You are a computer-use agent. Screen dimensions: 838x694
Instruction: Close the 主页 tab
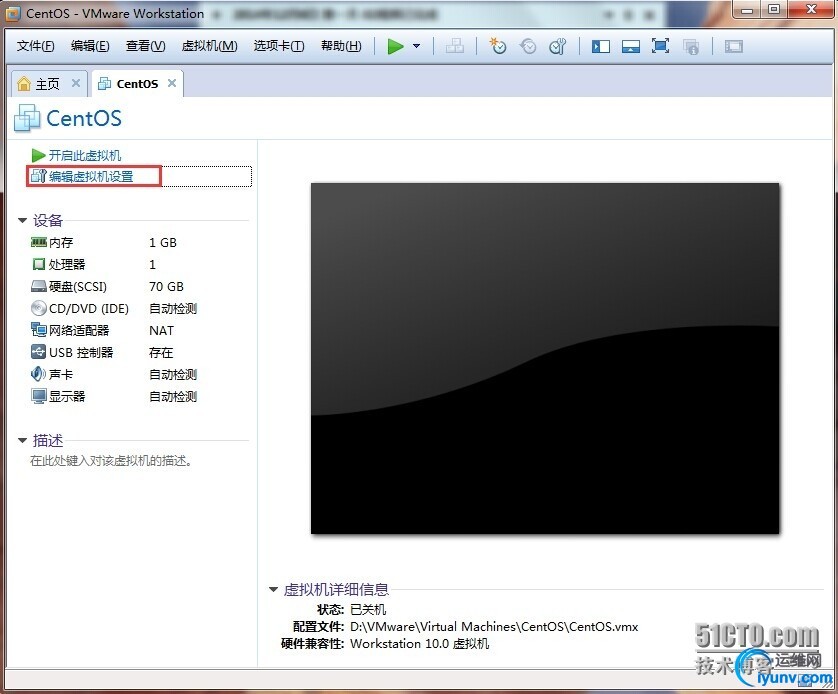(76, 83)
